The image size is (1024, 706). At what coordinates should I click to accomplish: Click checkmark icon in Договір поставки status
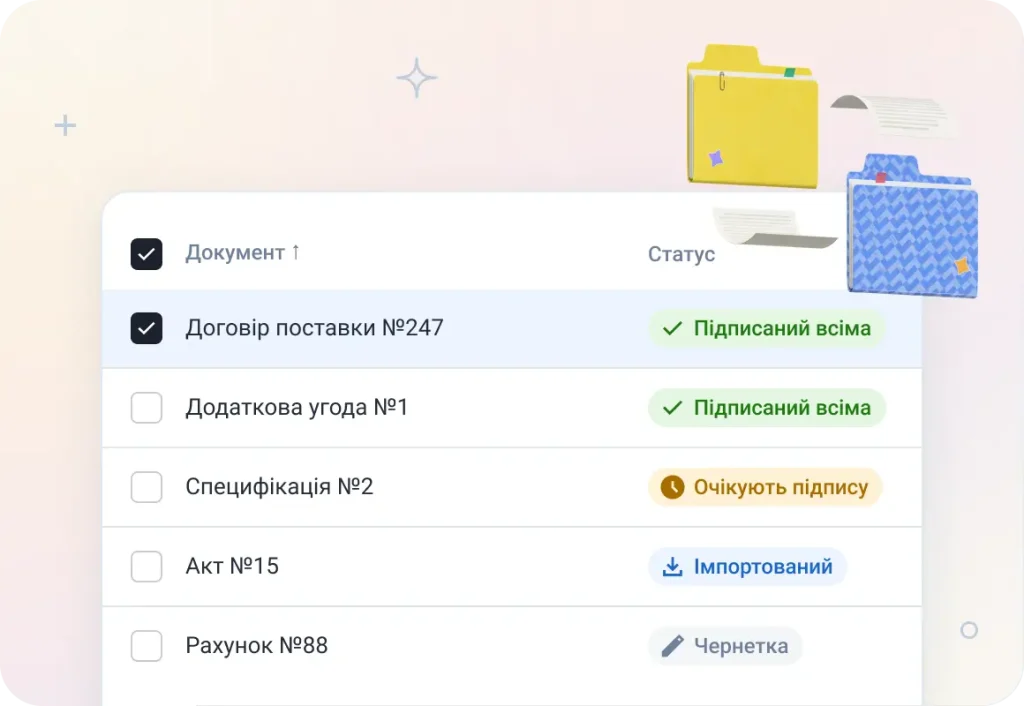672,329
